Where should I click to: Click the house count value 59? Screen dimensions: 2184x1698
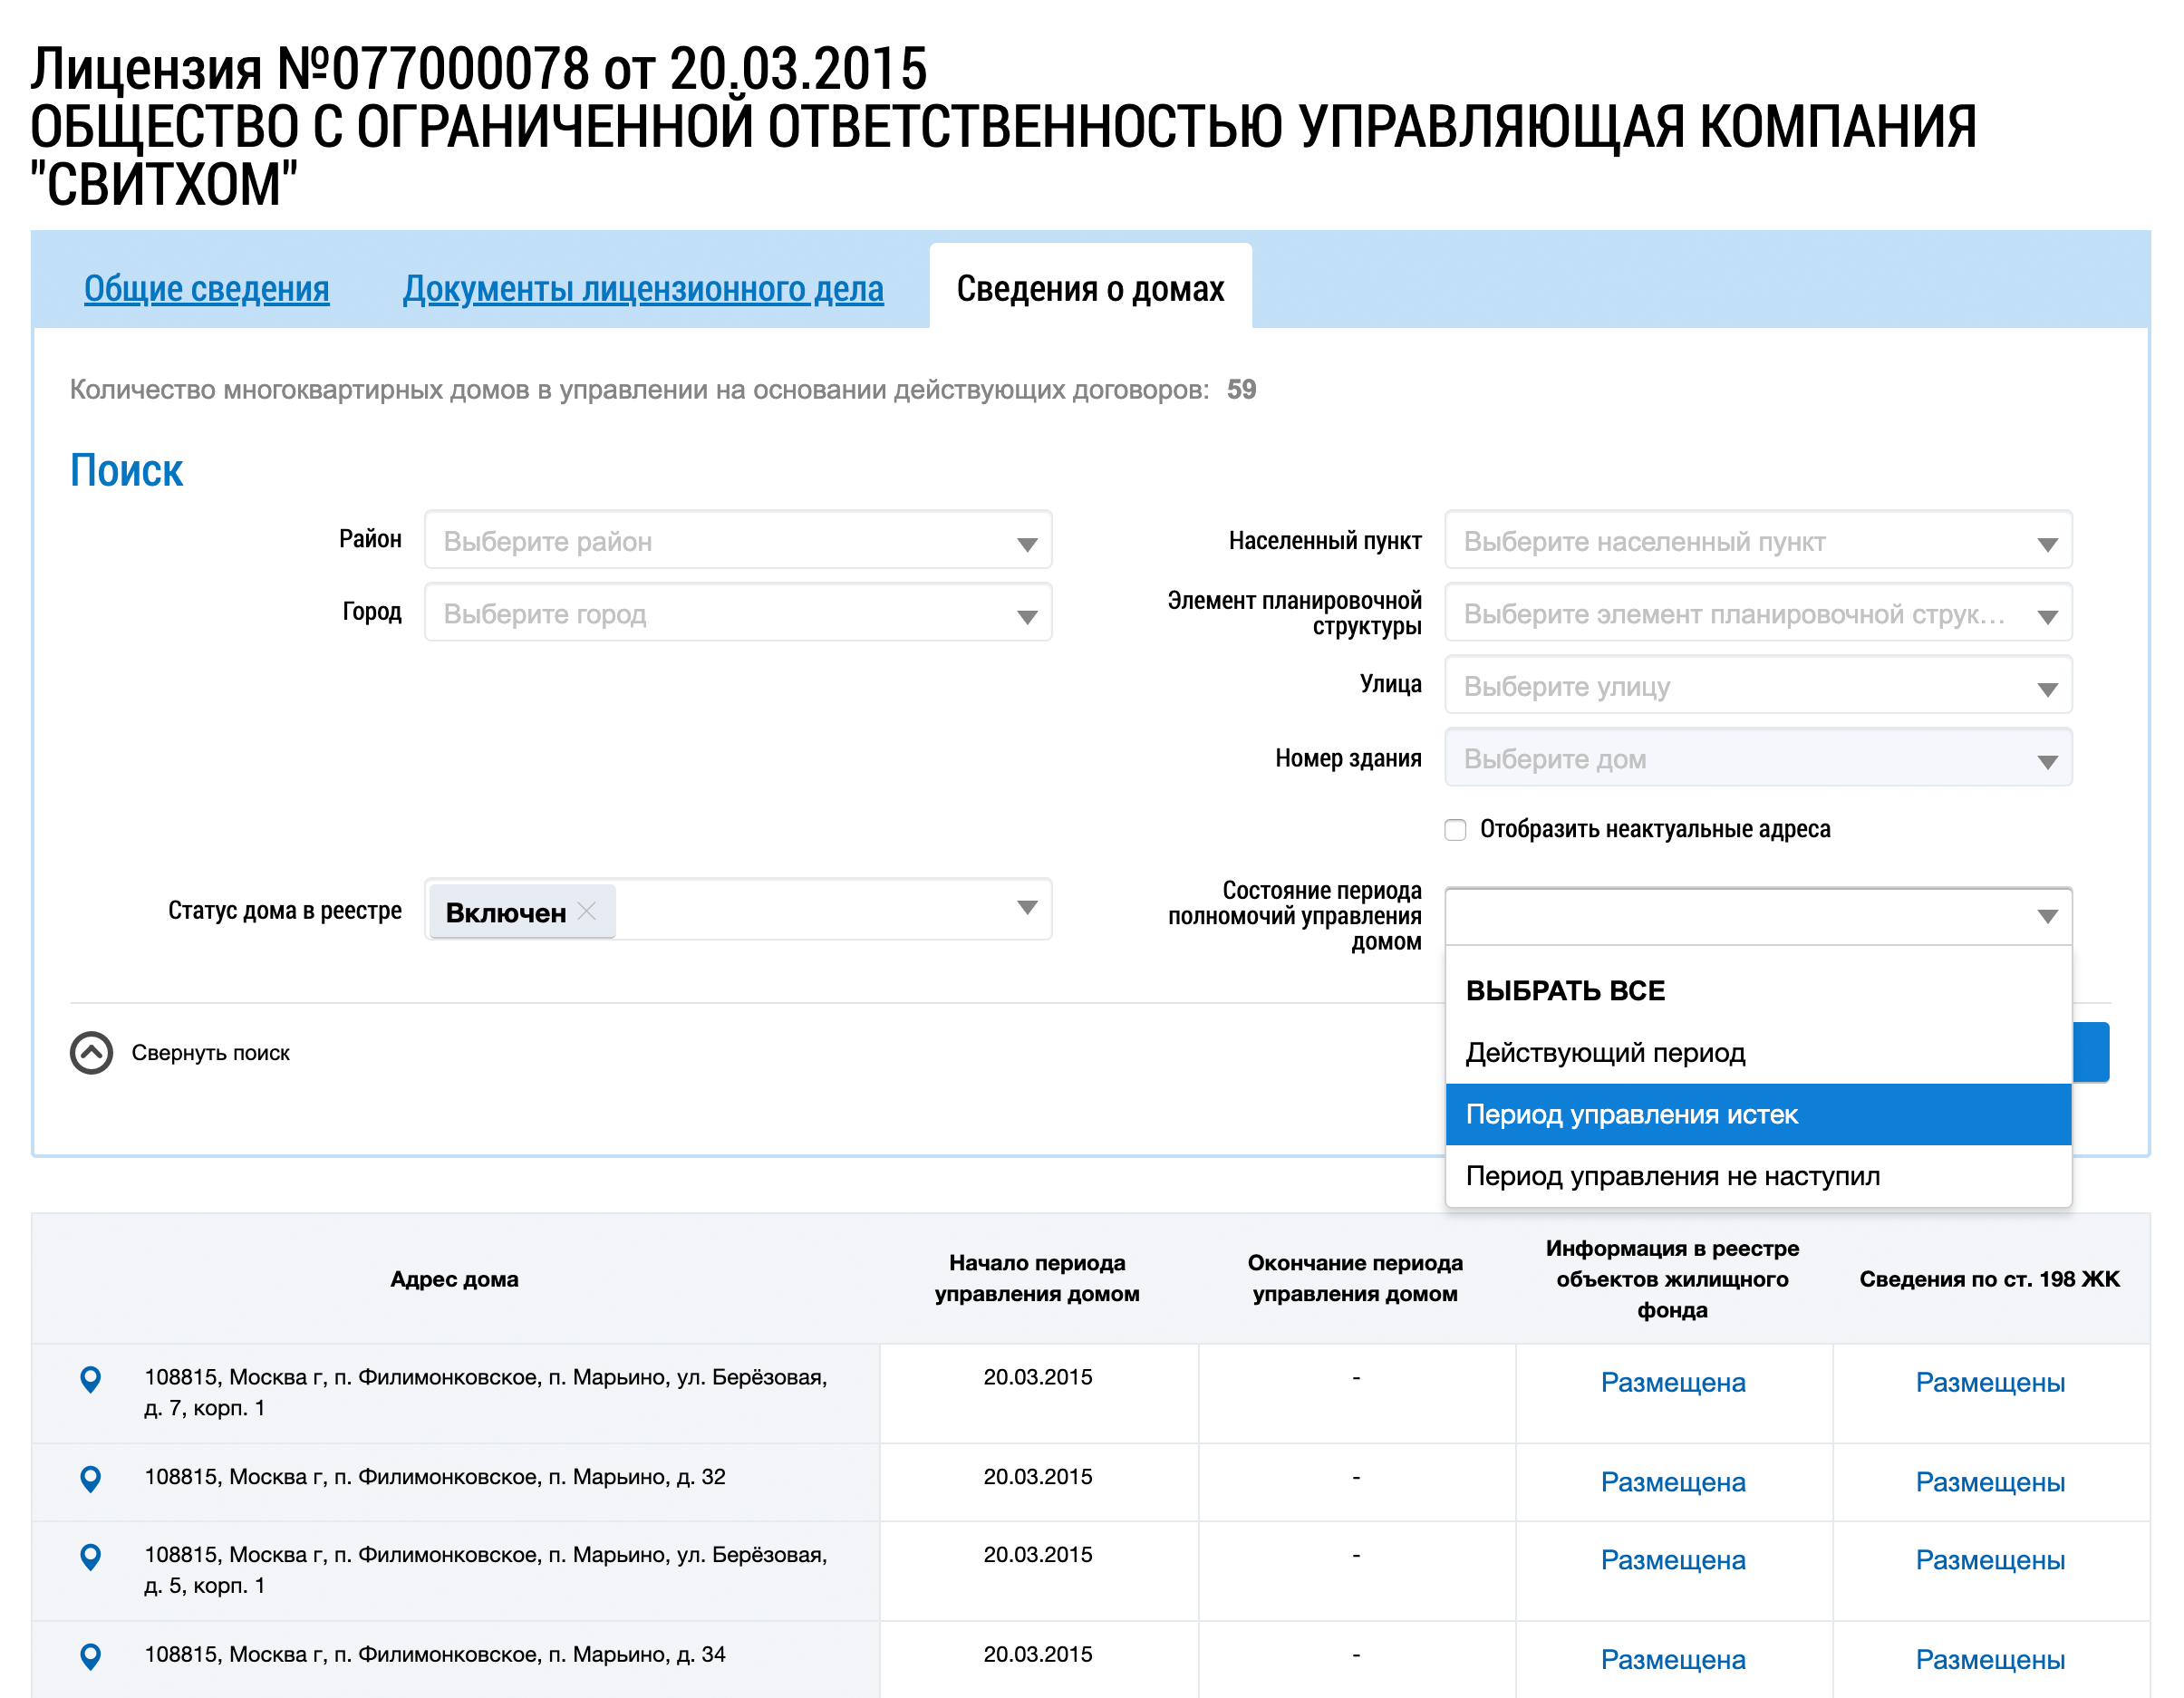pos(1241,390)
